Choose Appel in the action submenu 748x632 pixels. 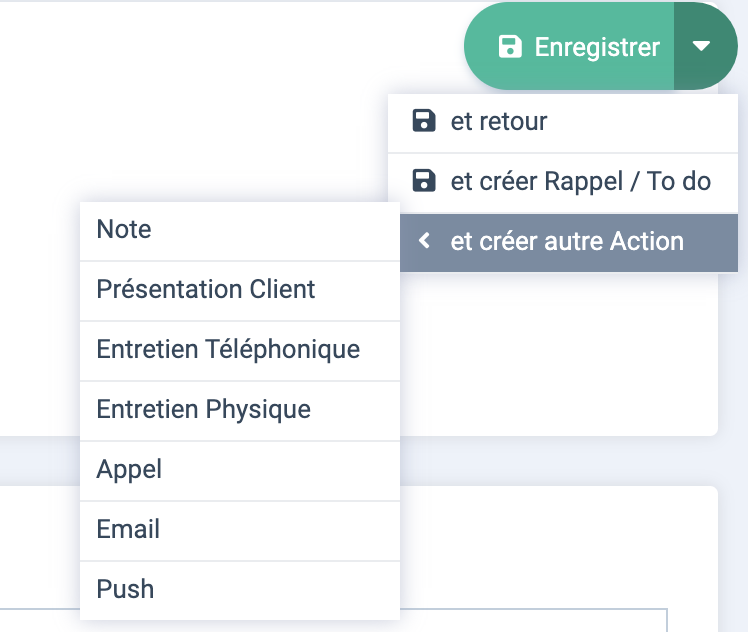tap(239, 471)
